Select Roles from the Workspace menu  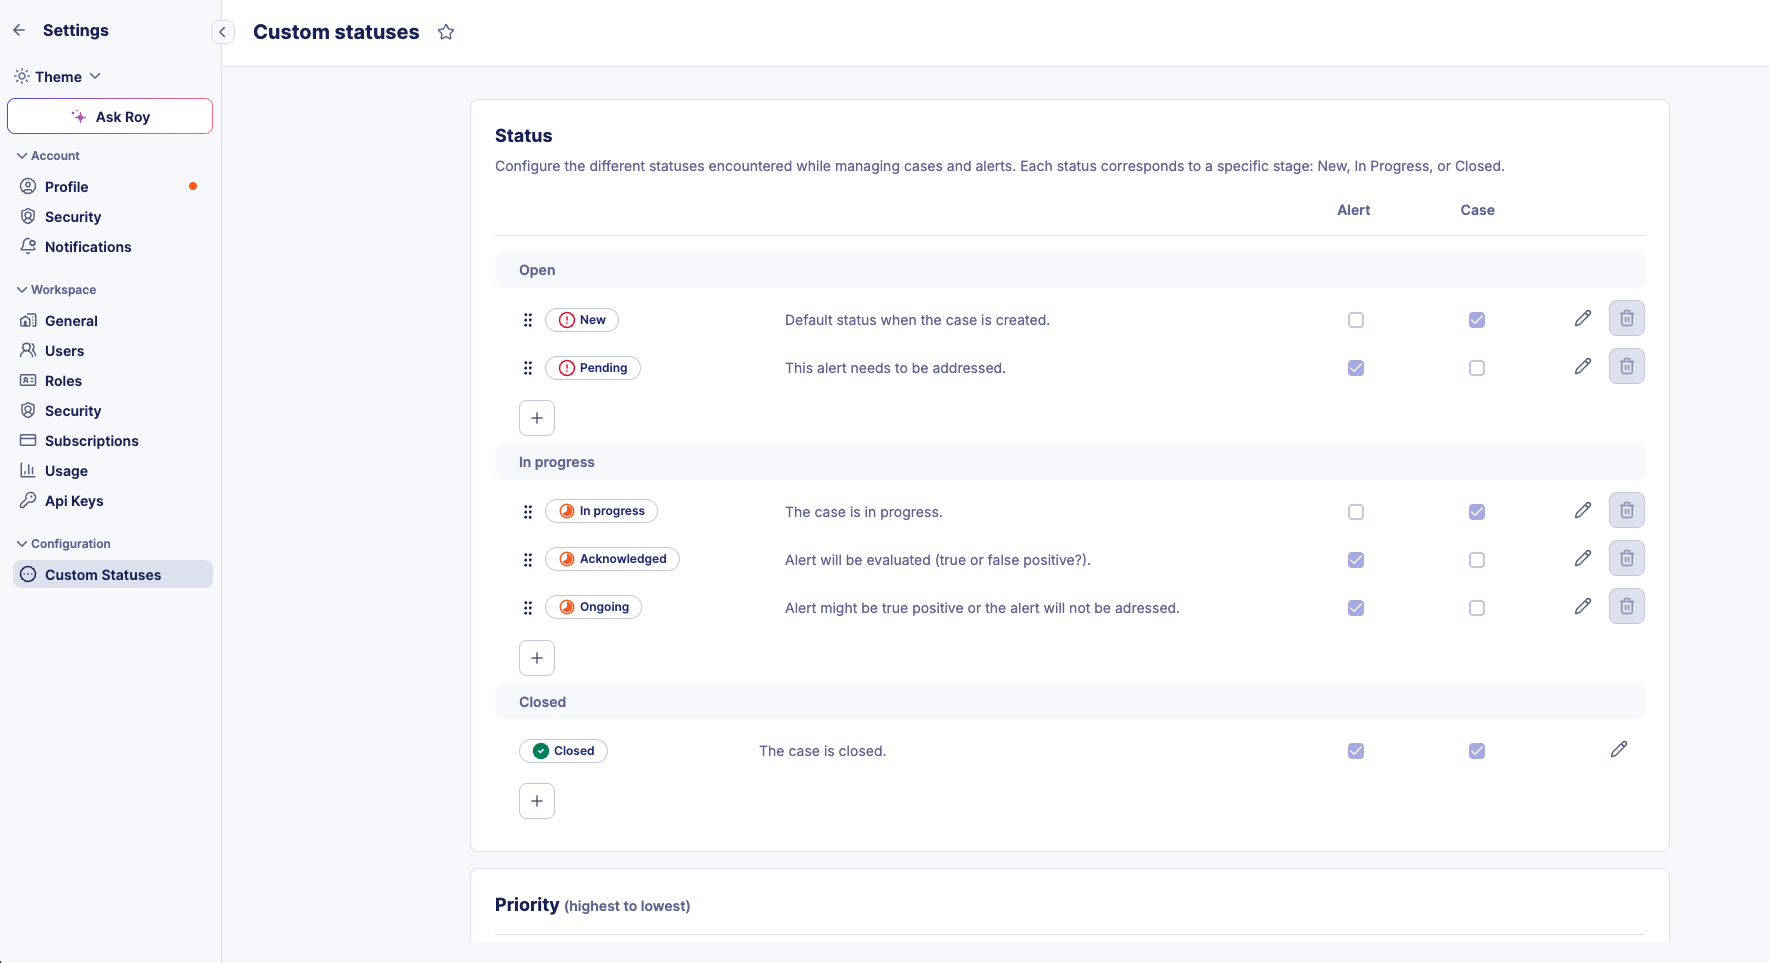[x=64, y=380]
